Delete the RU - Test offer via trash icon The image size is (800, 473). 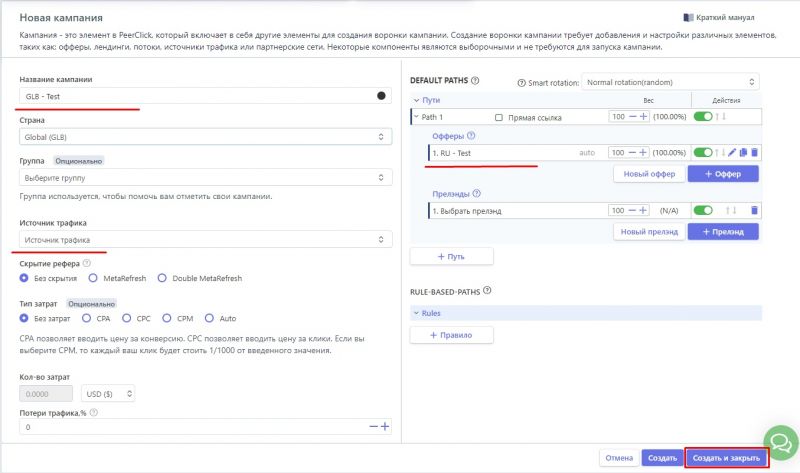point(755,153)
